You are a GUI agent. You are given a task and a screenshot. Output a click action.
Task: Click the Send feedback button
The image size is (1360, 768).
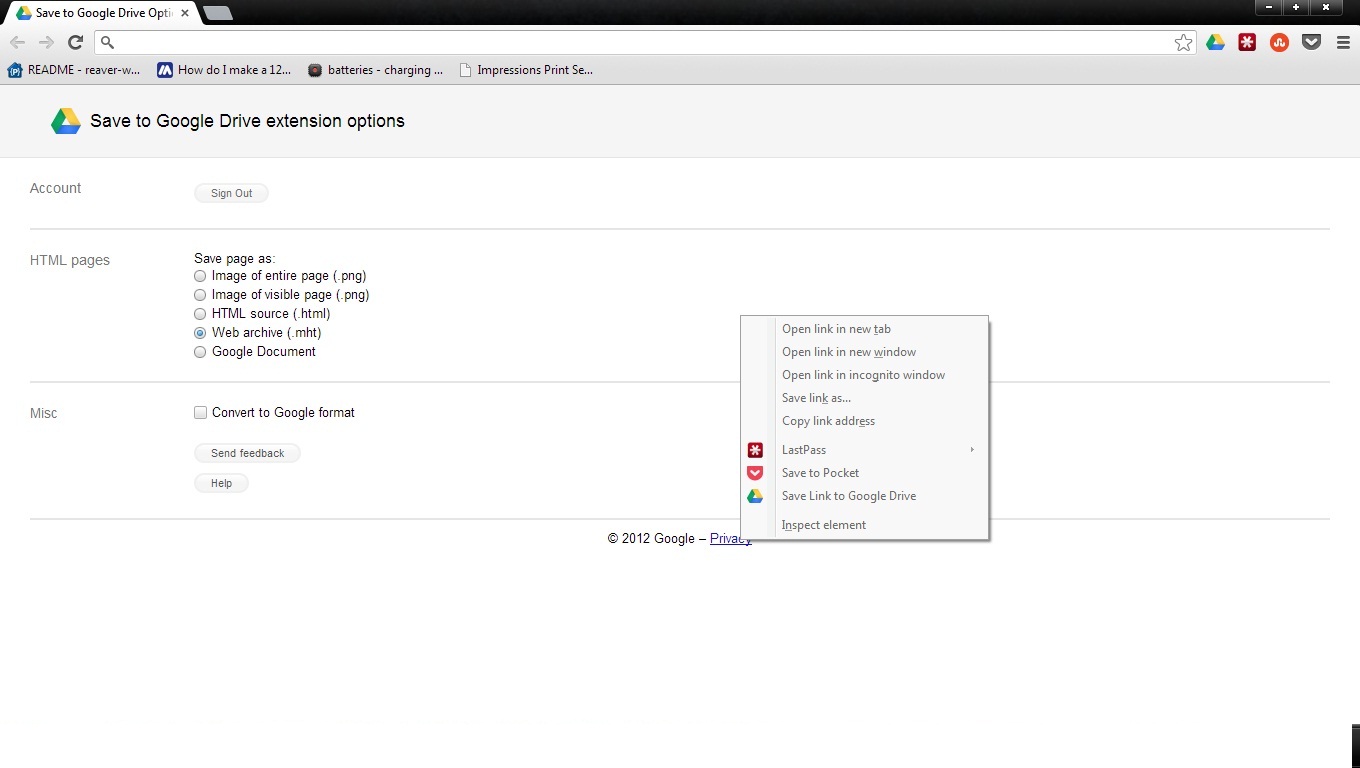[247, 453]
